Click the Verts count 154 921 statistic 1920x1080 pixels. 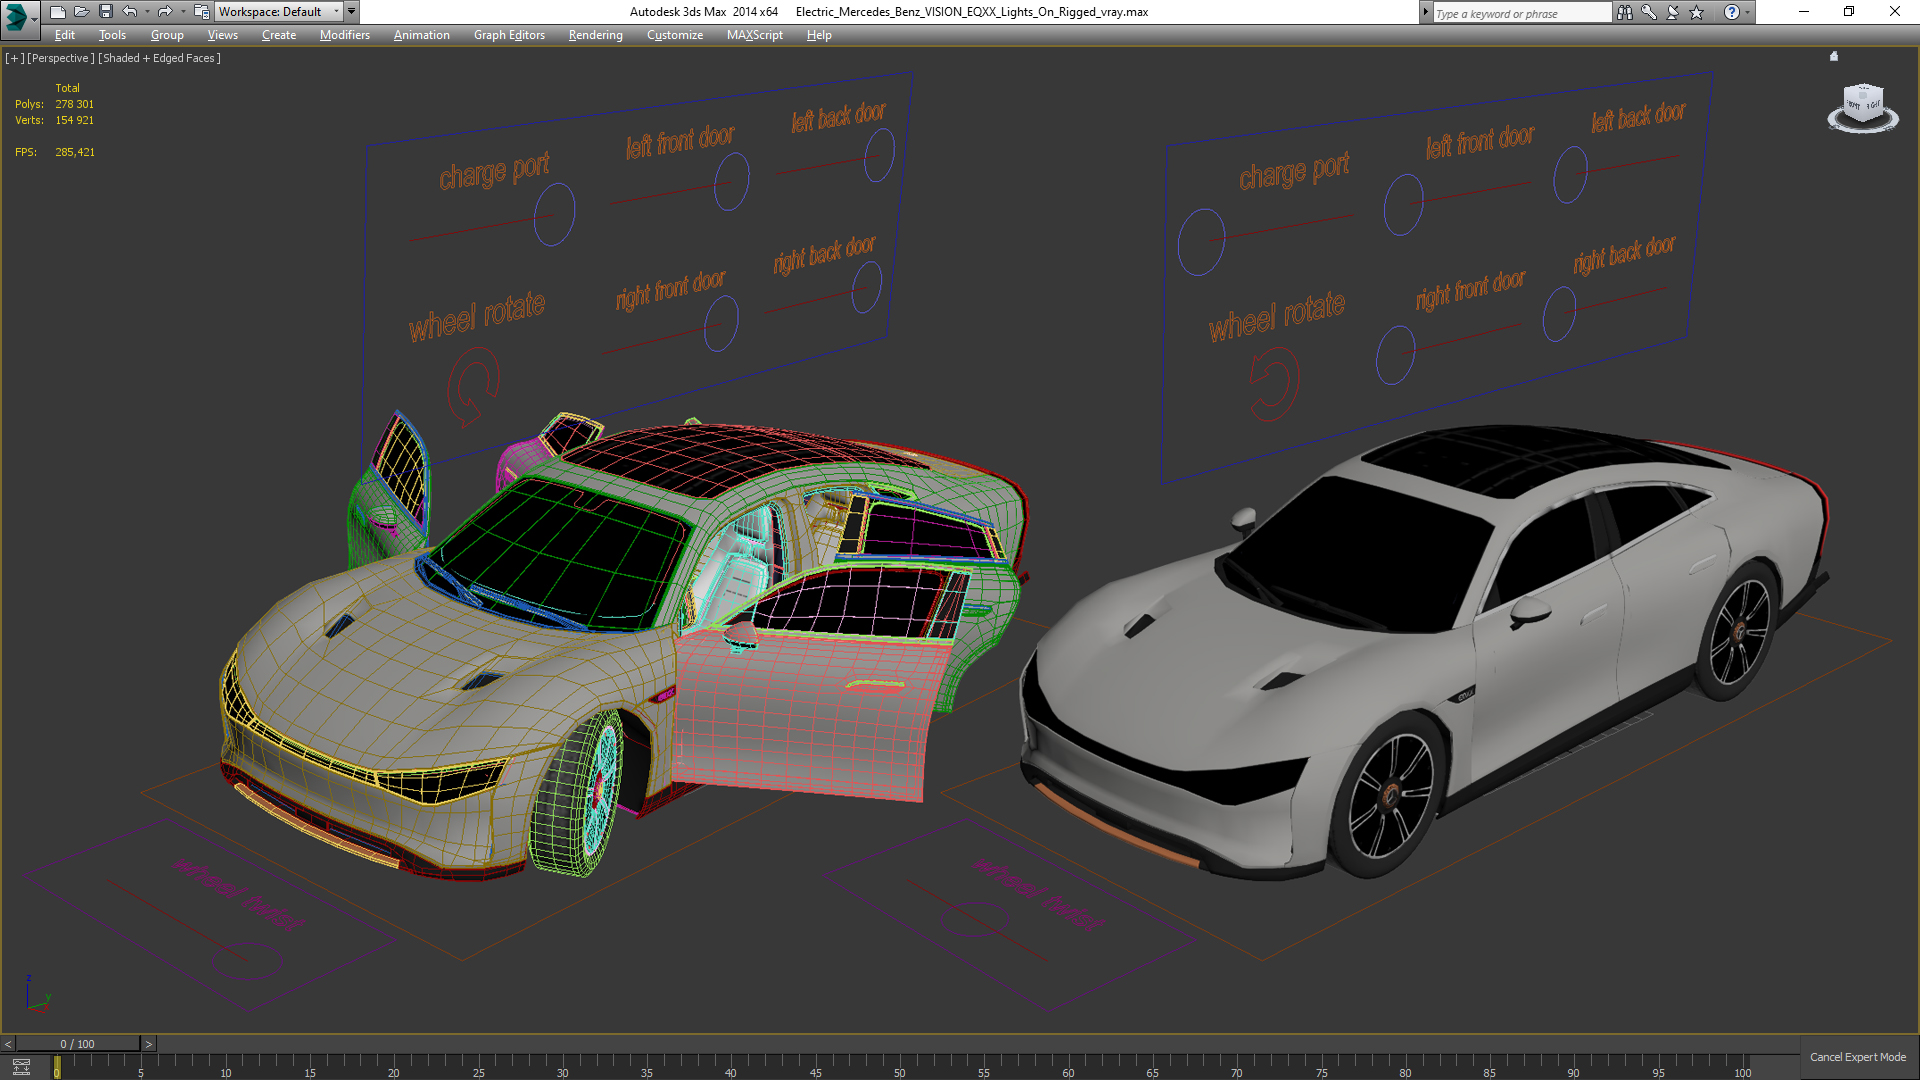coord(74,120)
